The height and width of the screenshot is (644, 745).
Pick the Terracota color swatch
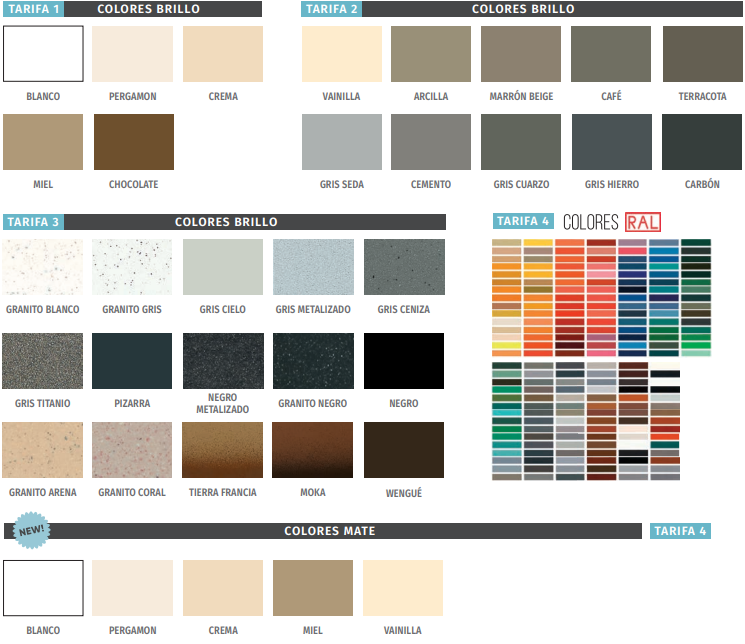pos(702,54)
